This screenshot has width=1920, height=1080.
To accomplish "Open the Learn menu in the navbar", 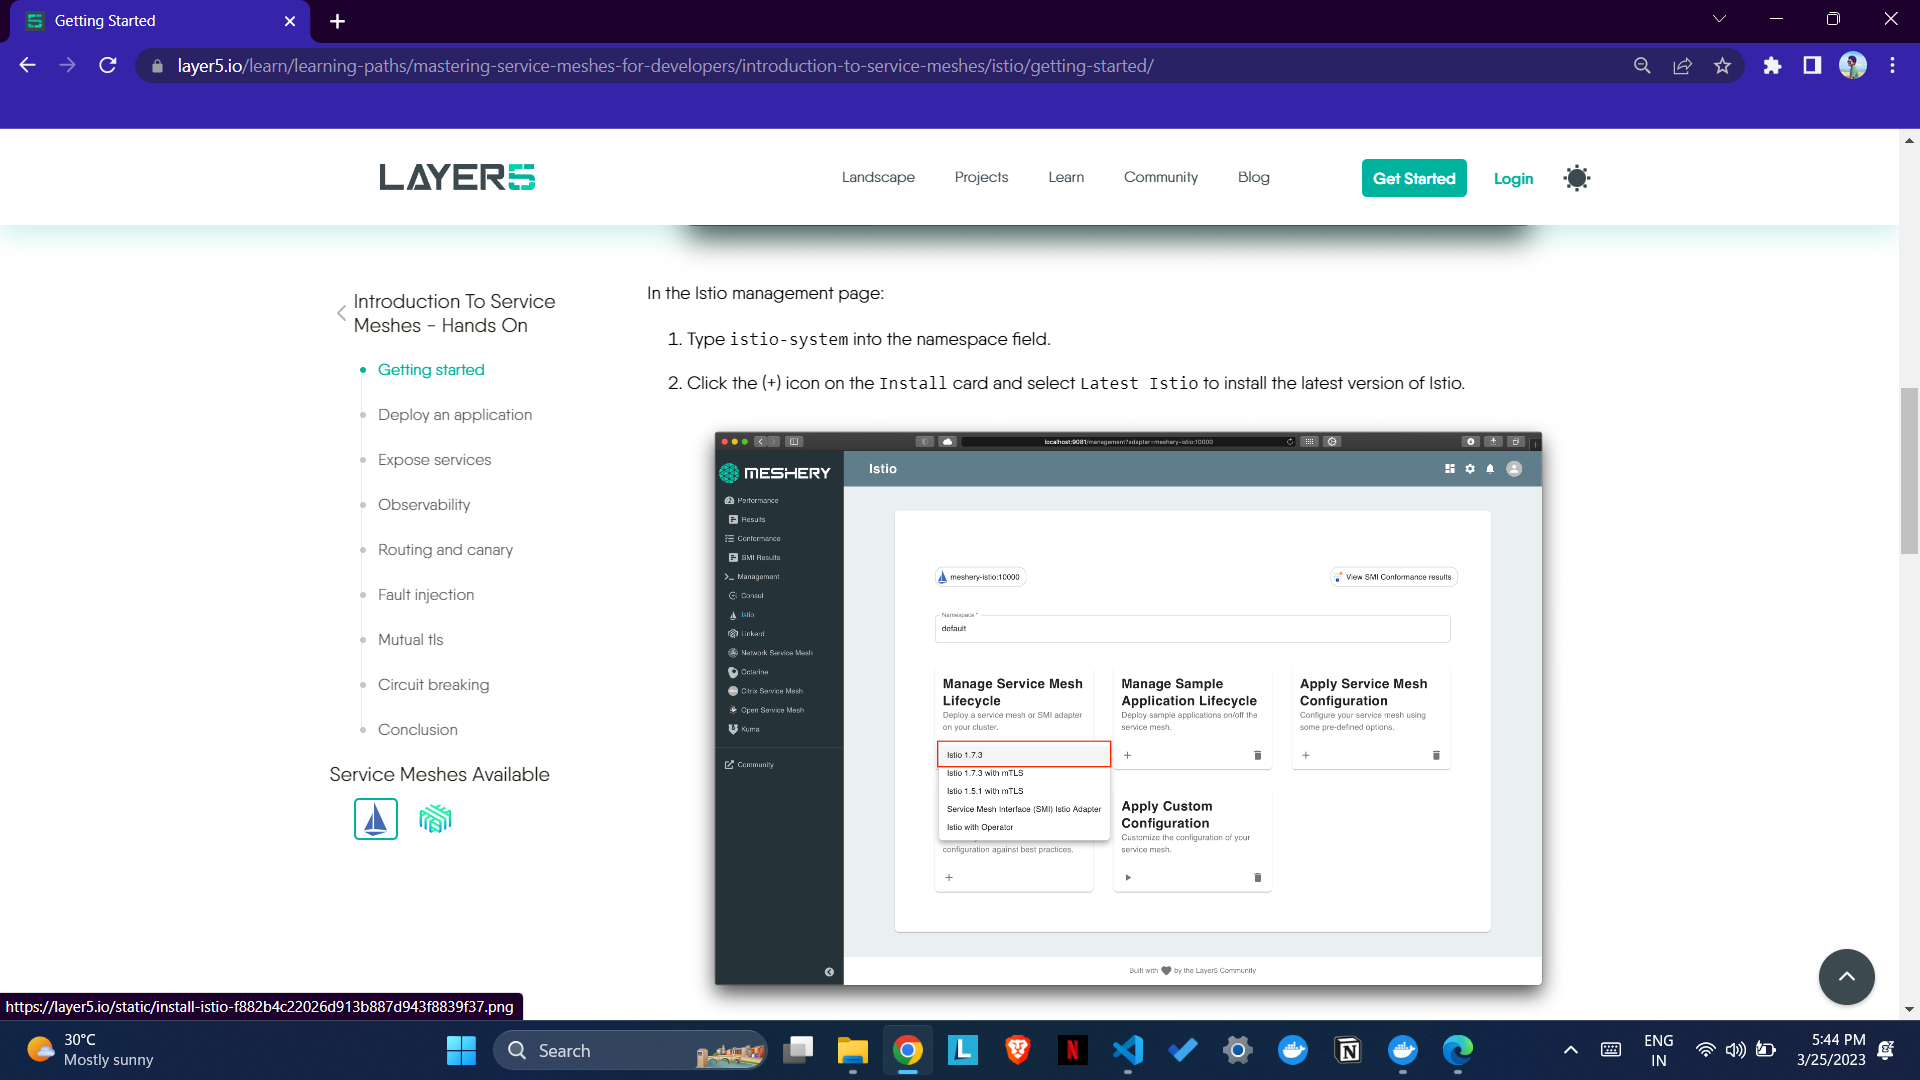I will pos(1065,177).
